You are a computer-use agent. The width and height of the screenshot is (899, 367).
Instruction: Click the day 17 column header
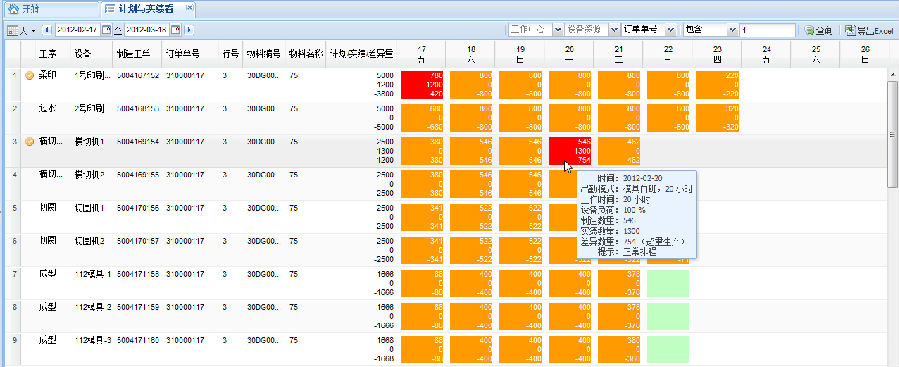pyautogui.click(x=422, y=54)
